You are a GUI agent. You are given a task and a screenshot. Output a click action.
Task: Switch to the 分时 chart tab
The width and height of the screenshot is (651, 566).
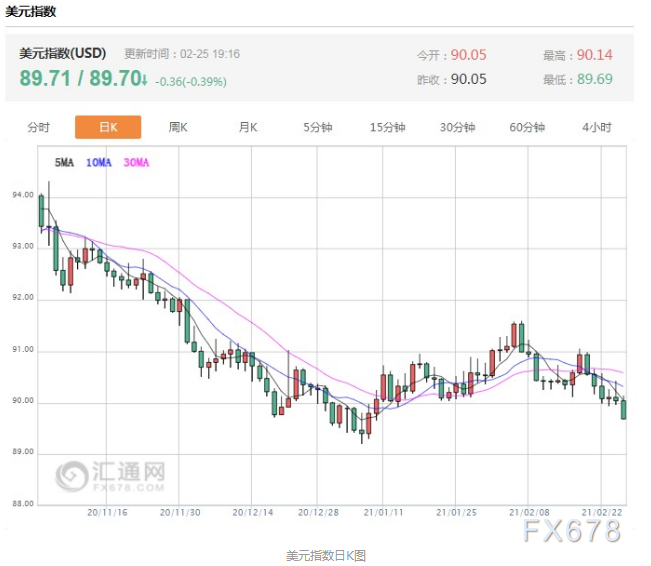point(39,127)
